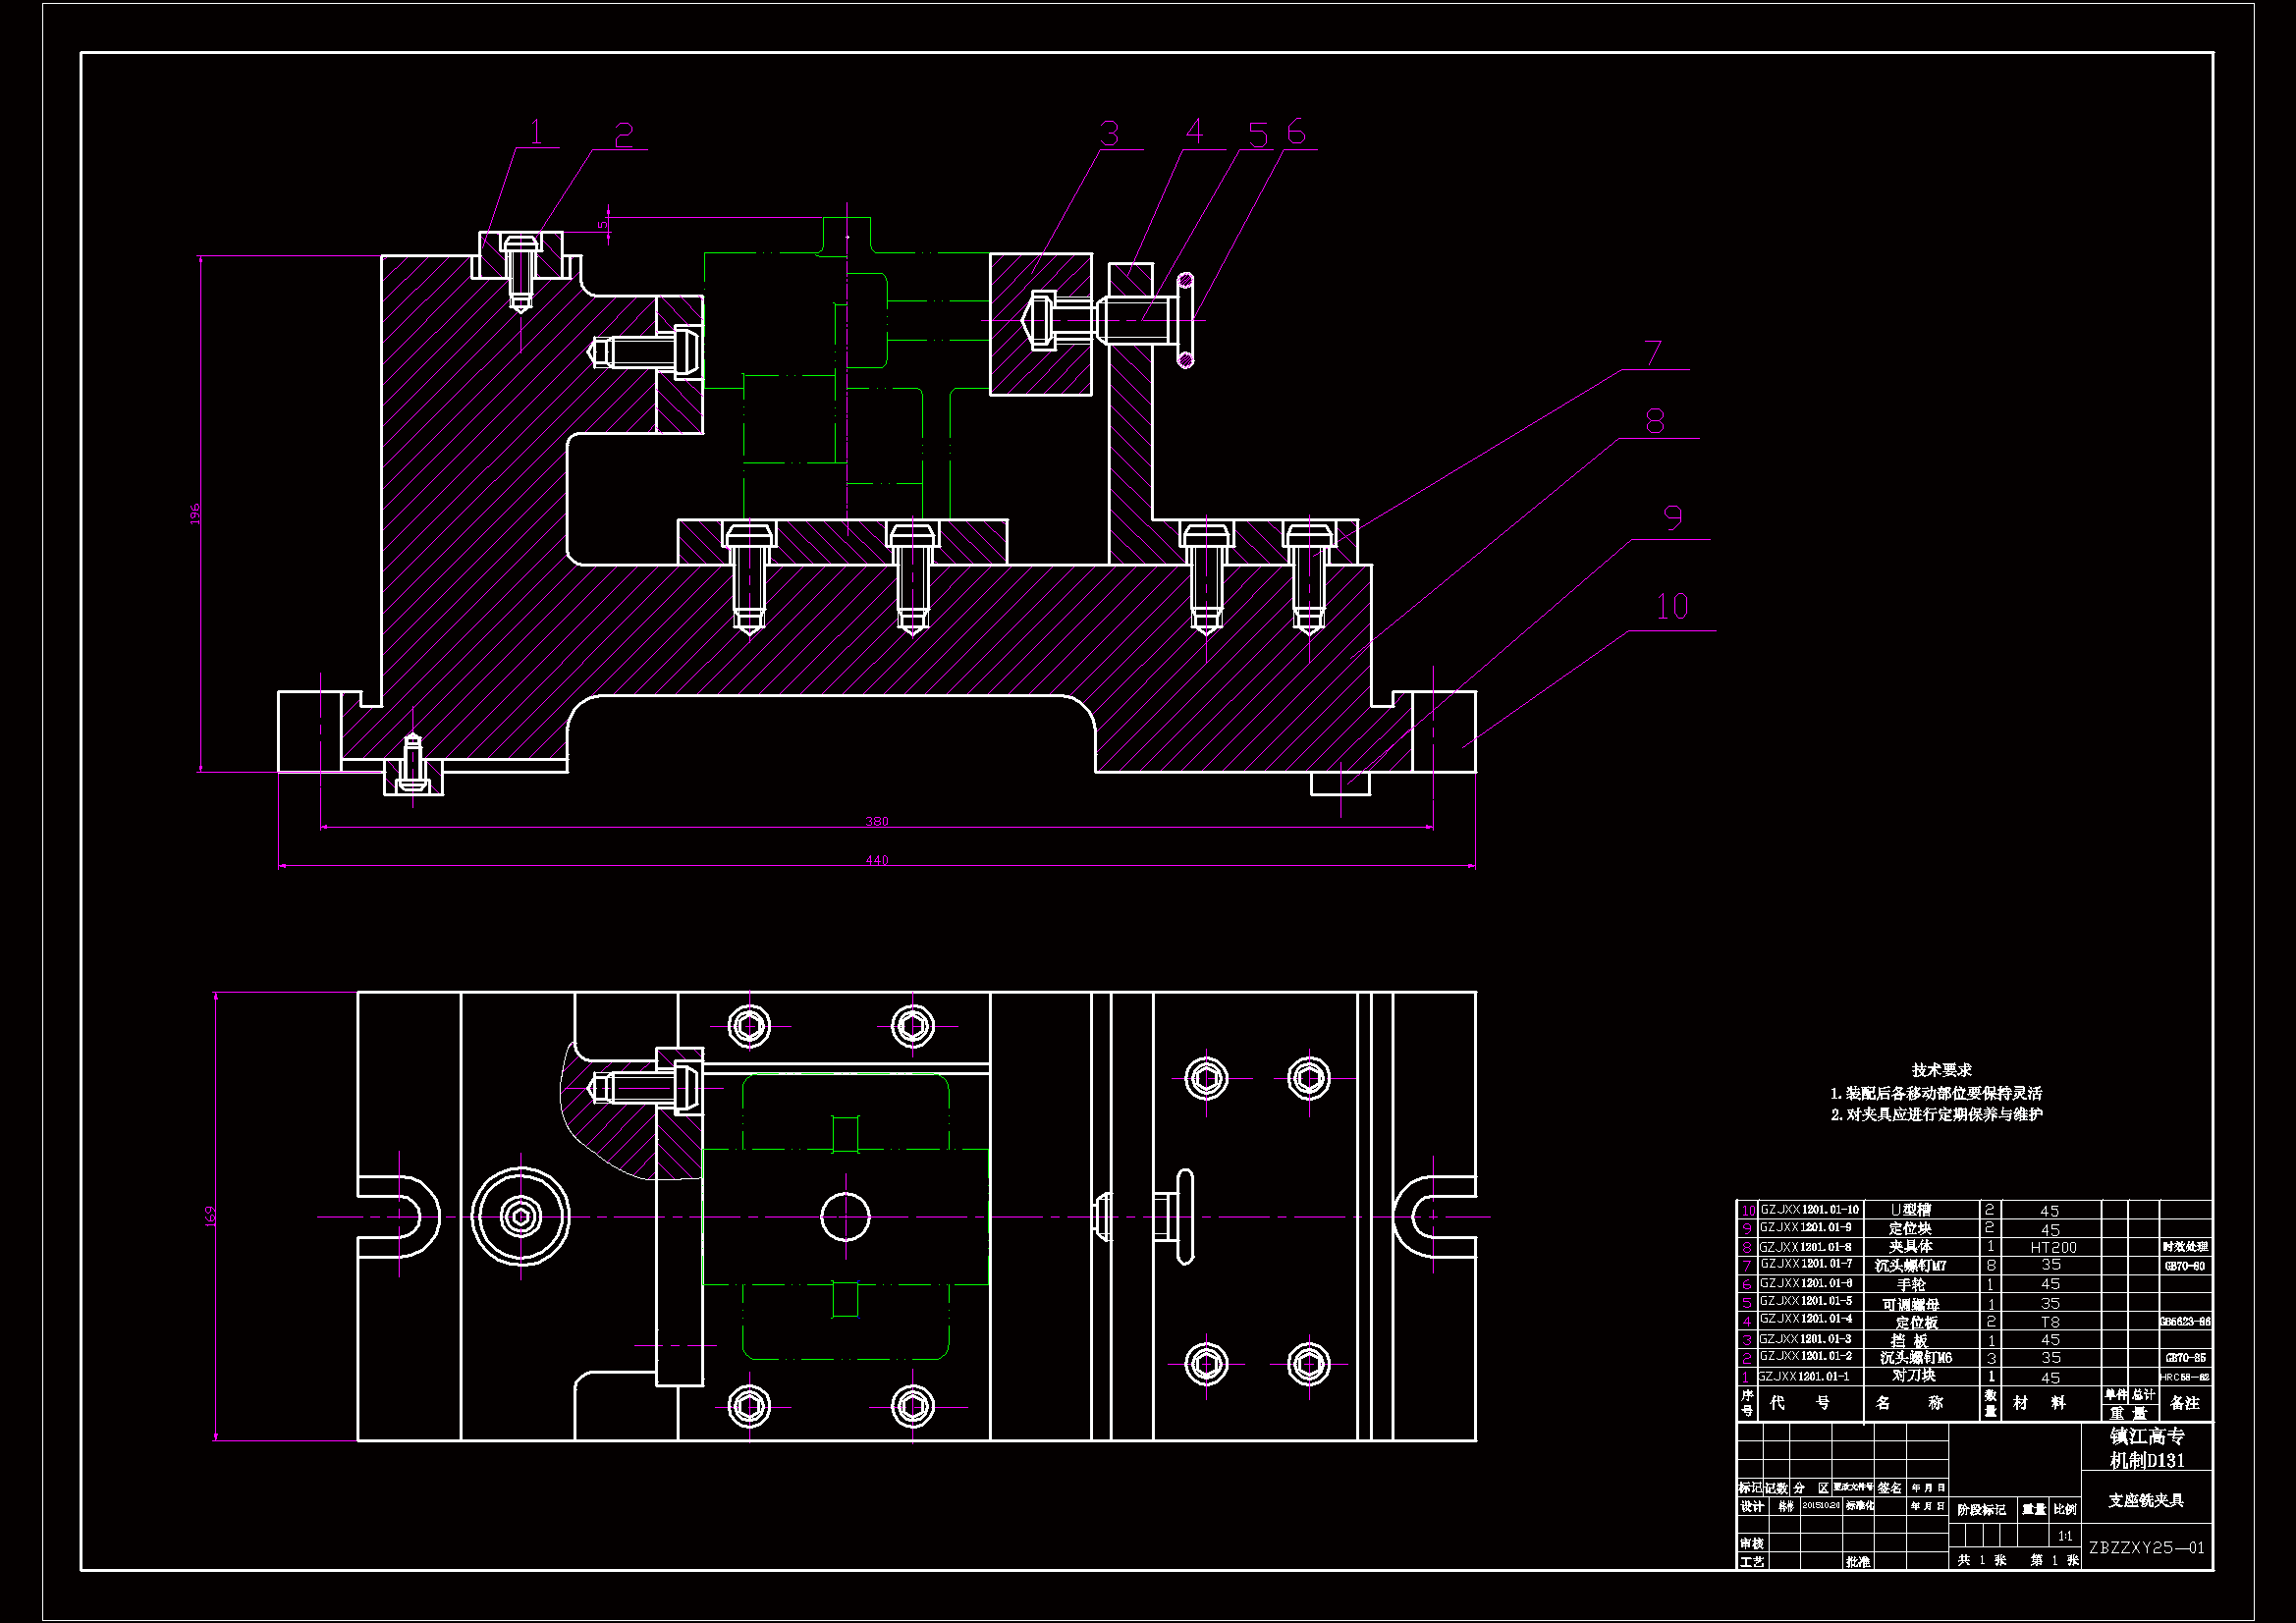Click part callout number 3 label
Viewport: 2296px width, 1623px height.
coord(1109,134)
